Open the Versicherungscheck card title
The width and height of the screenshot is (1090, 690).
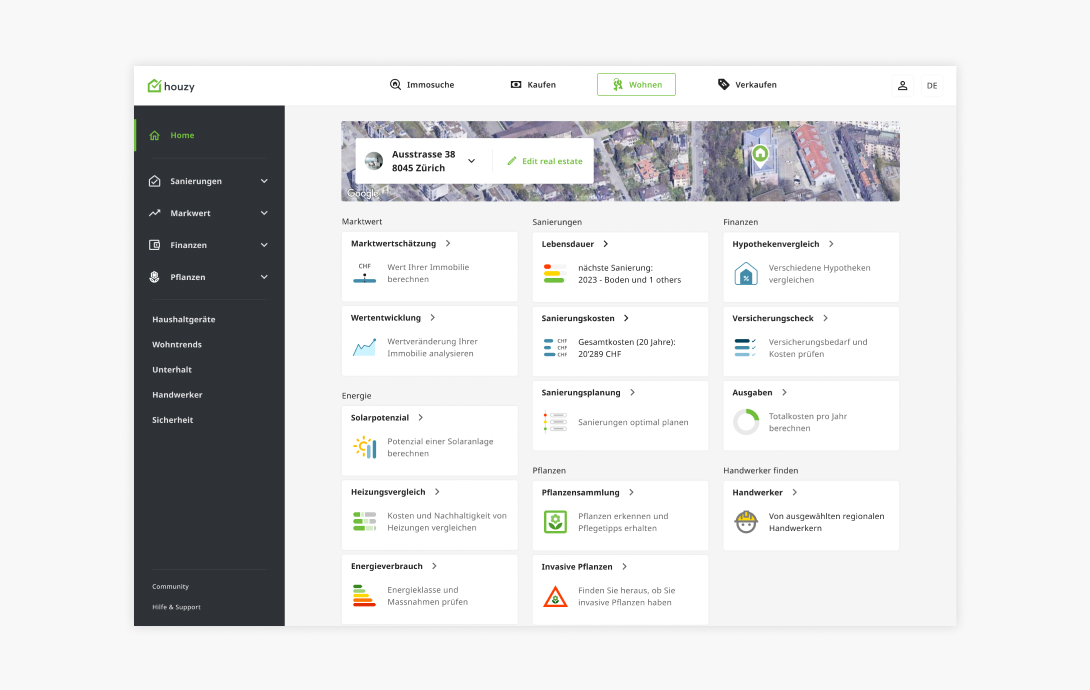click(772, 318)
